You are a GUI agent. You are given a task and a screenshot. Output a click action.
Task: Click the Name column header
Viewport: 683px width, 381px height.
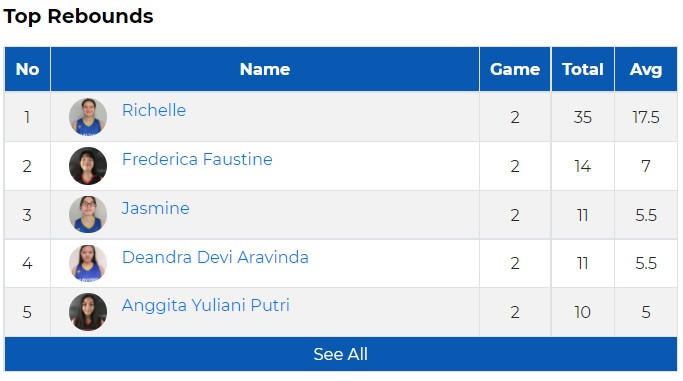[x=265, y=69]
